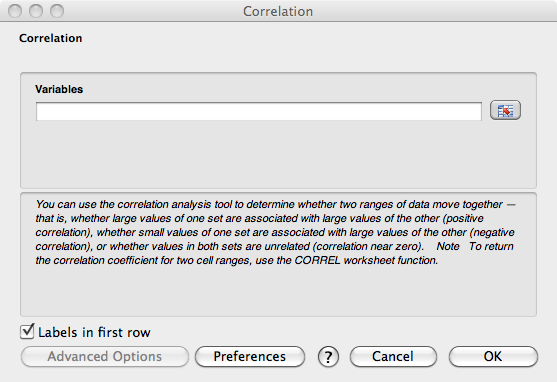
Task: Open the cell range selector icon
Action: [505, 111]
